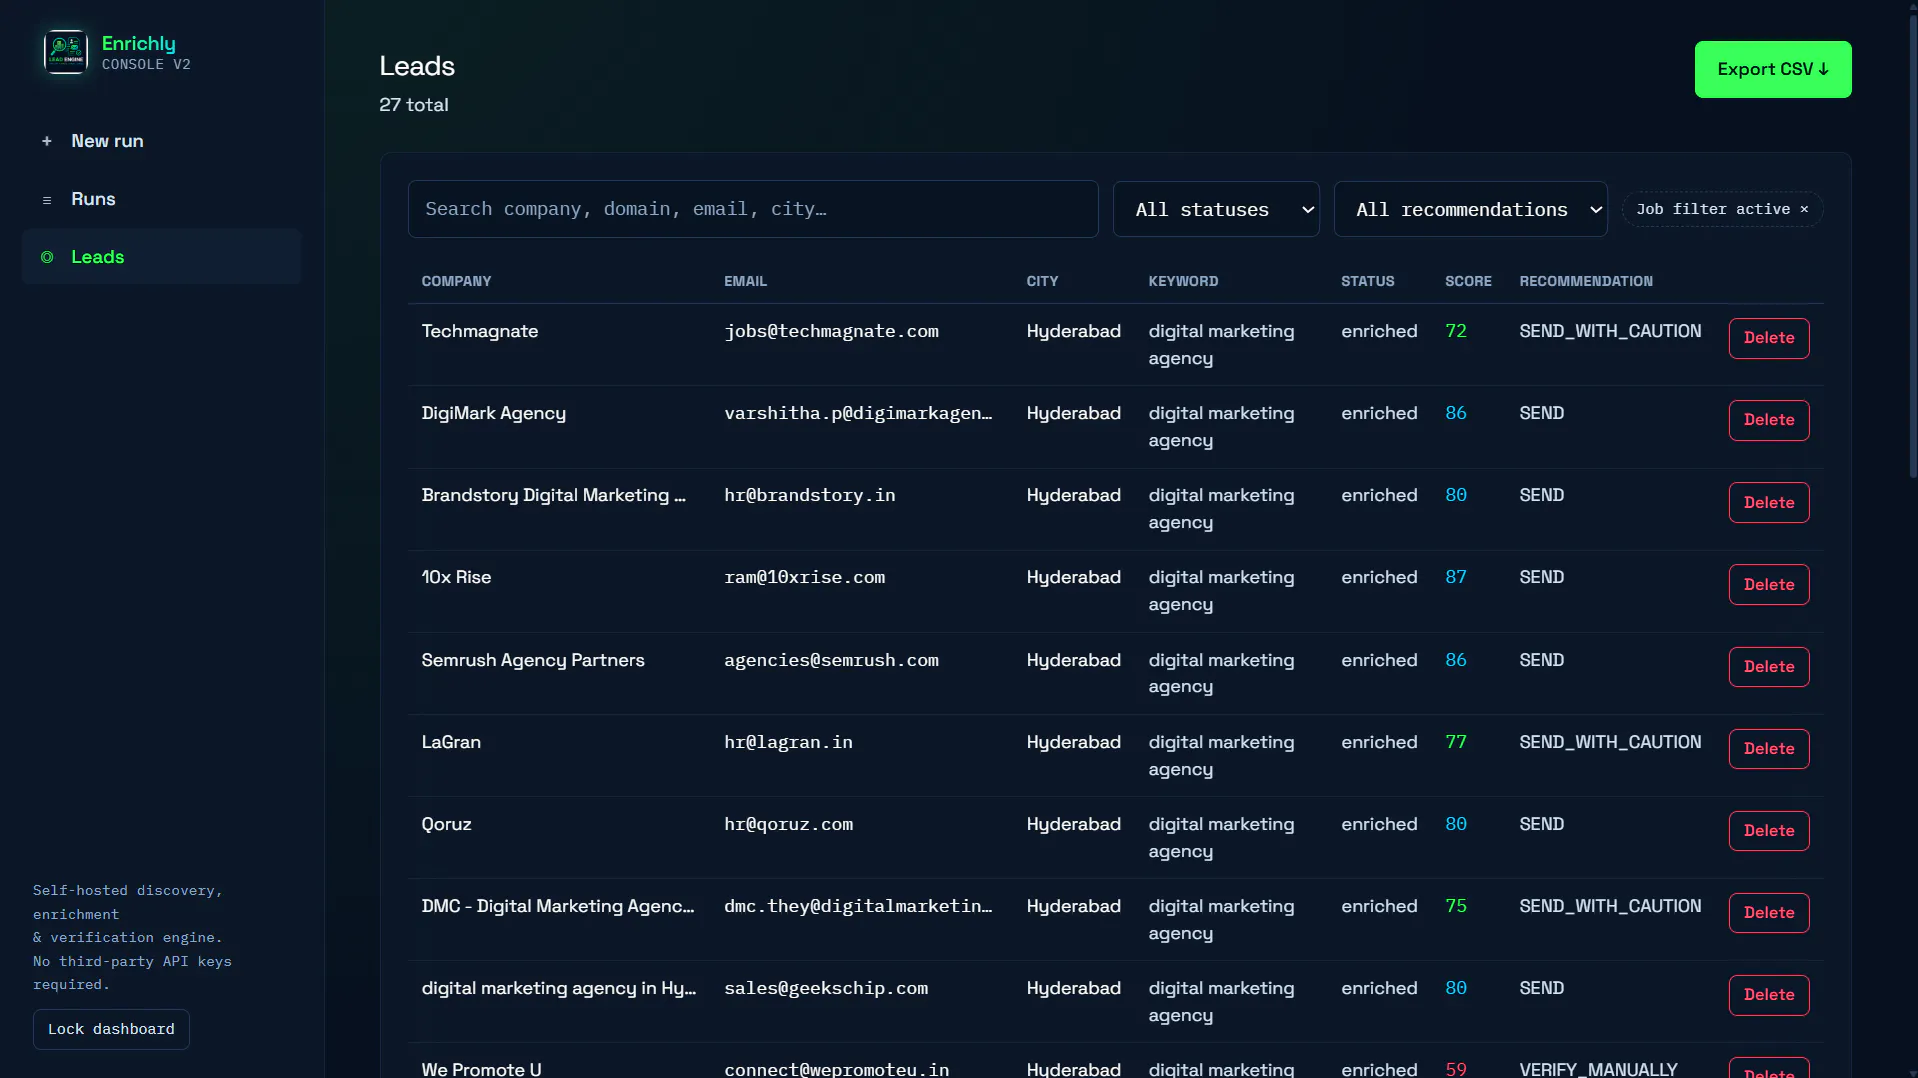Click the Export CSV button

(1772, 69)
